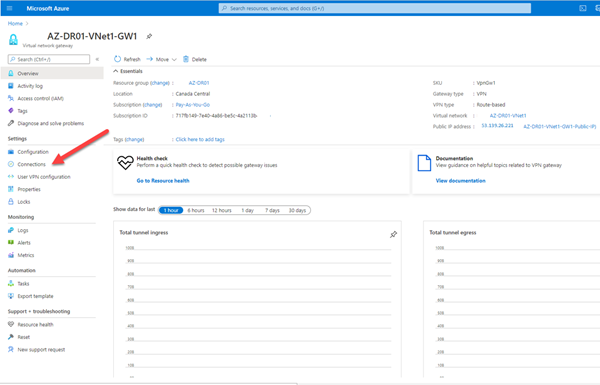Select the 1 hour time range

171,210
